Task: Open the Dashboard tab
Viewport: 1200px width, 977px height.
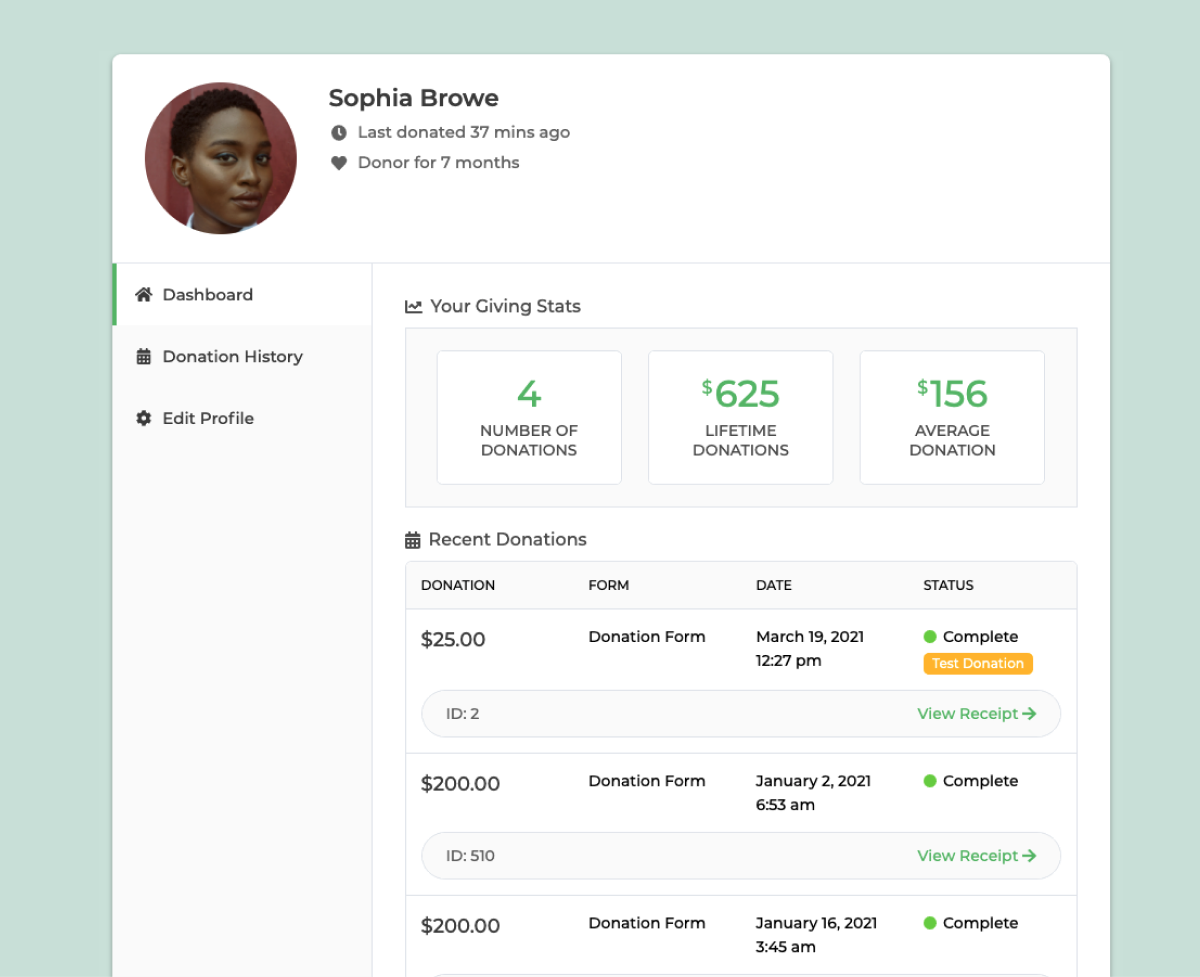Action: click(x=242, y=295)
